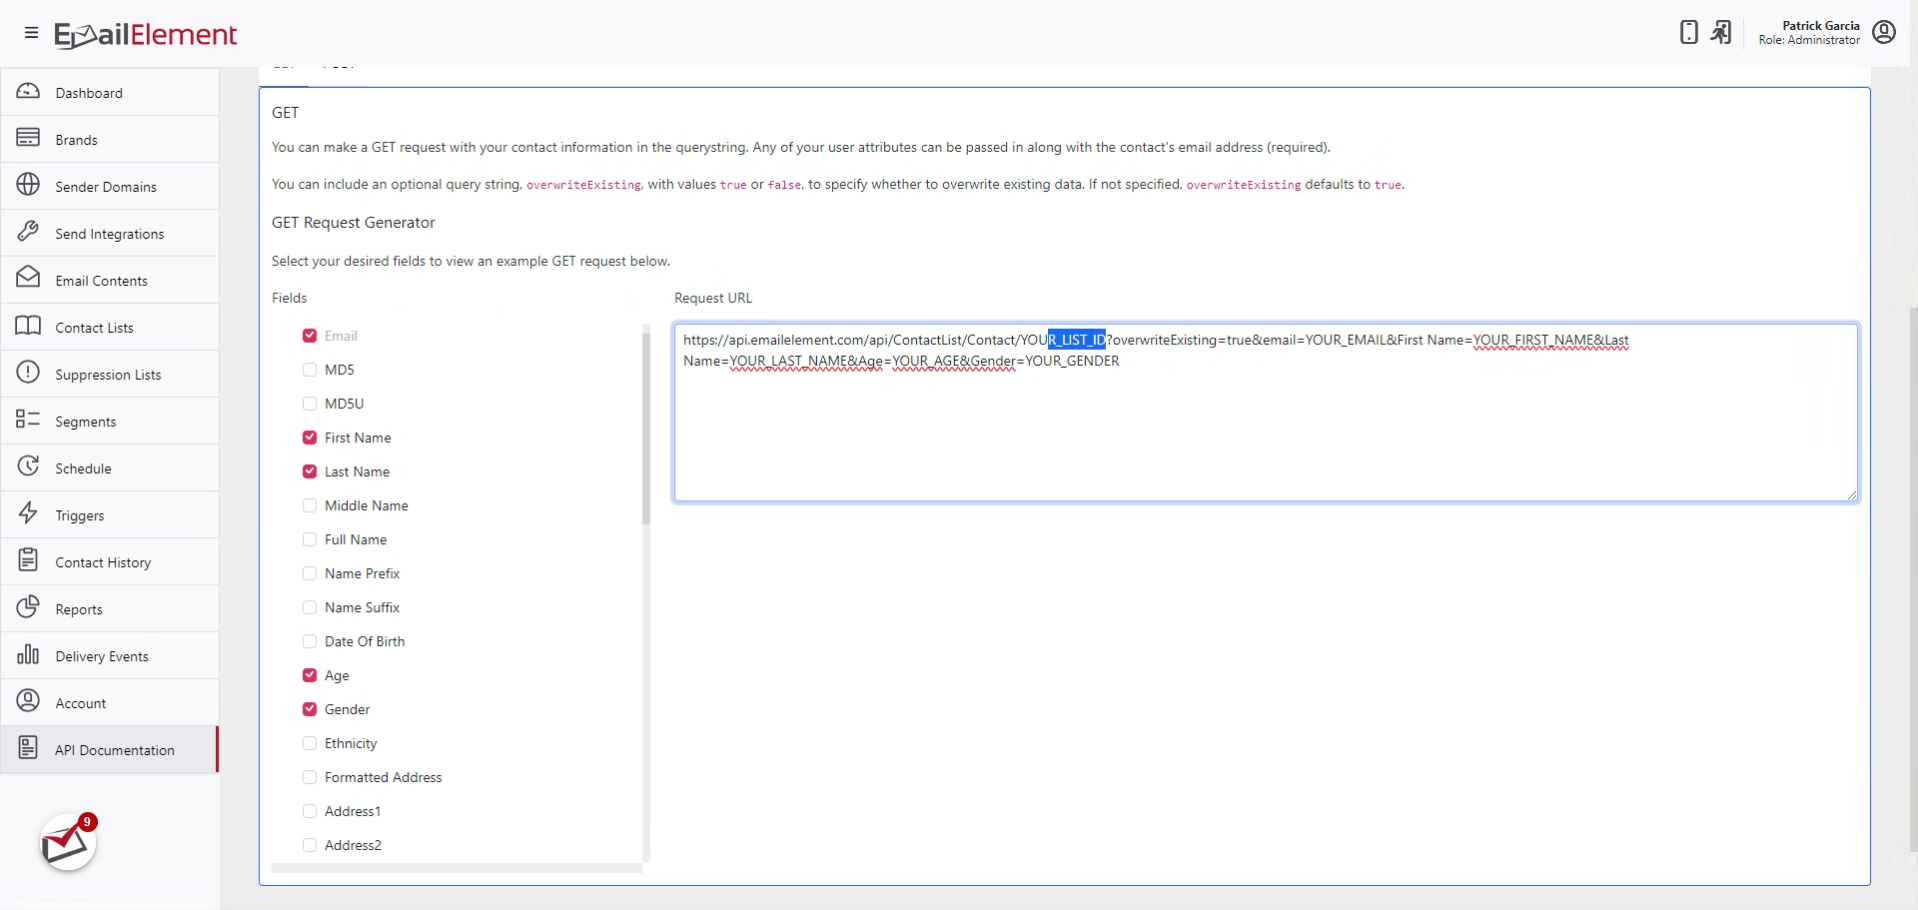Click the Delivery Events bar chart icon
This screenshot has height=910, width=1918.
pyautogui.click(x=28, y=655)
